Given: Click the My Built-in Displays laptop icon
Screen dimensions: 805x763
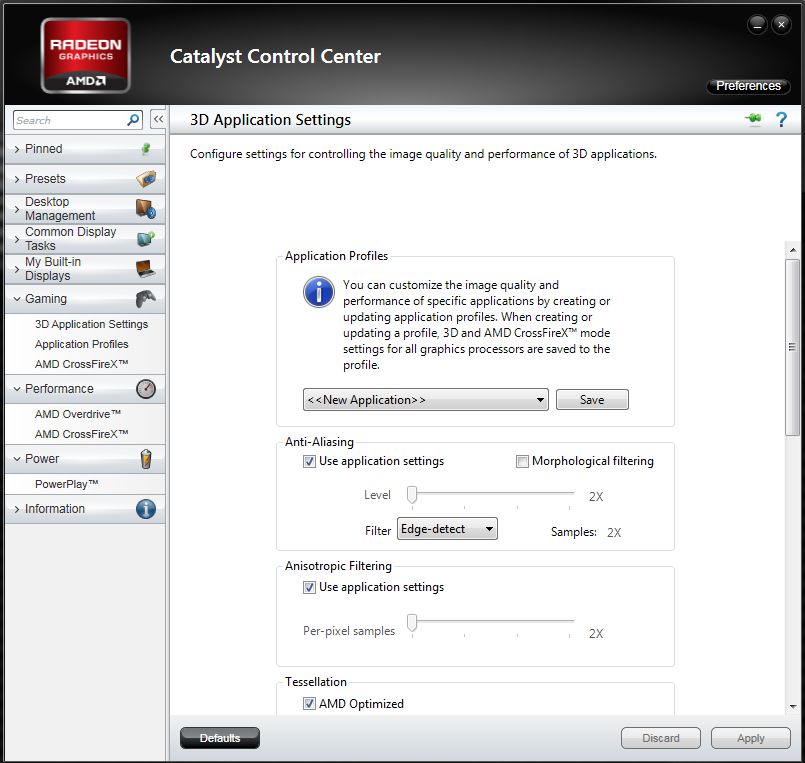Looking at the screenshot, I should (146, 269).
